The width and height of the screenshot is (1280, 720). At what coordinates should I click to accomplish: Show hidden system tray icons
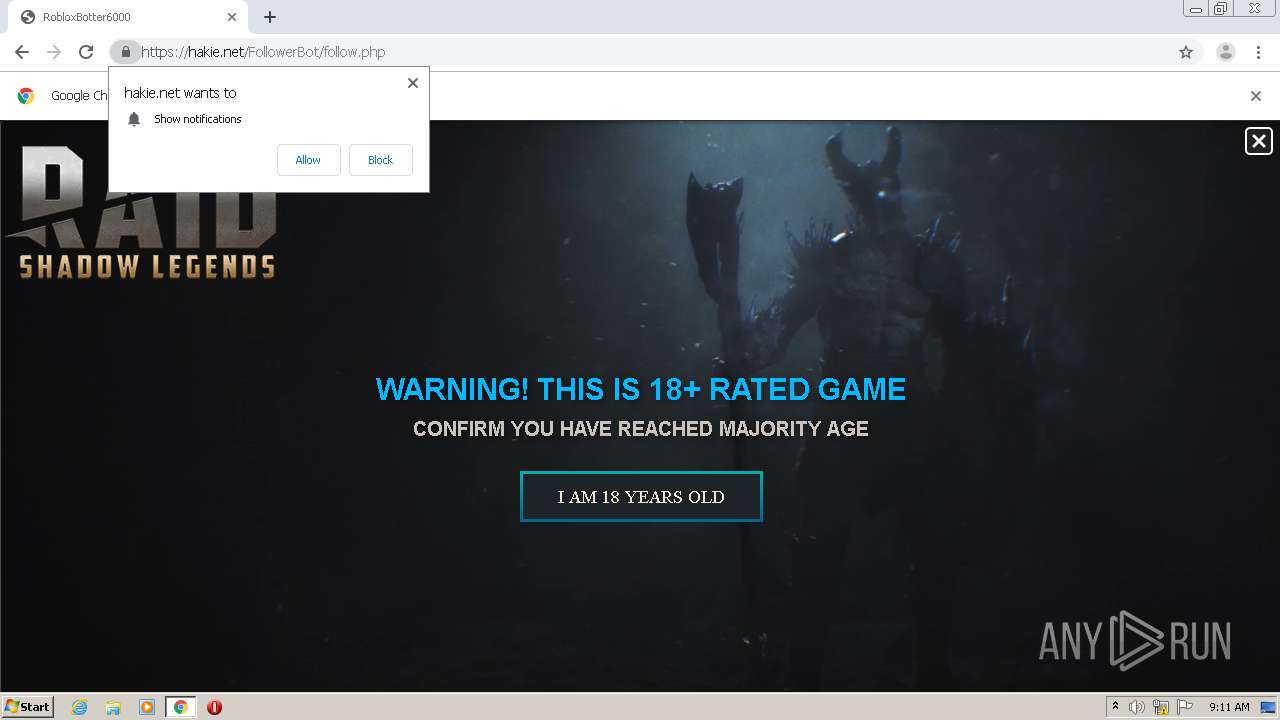click(x=1115, y=707)
